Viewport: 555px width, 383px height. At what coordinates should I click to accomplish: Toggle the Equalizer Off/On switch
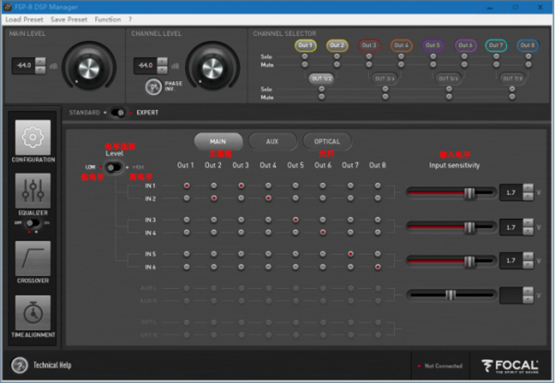[33, 223]
